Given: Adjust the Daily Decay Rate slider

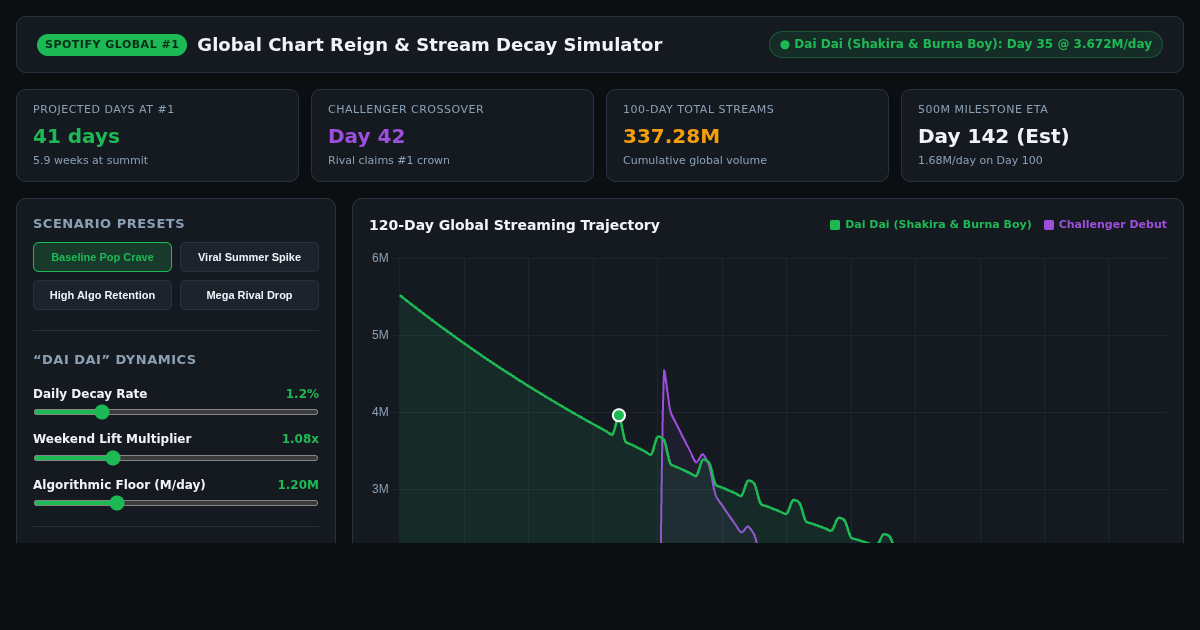Looking at the screenshot, I should click(x=176, y=412).
